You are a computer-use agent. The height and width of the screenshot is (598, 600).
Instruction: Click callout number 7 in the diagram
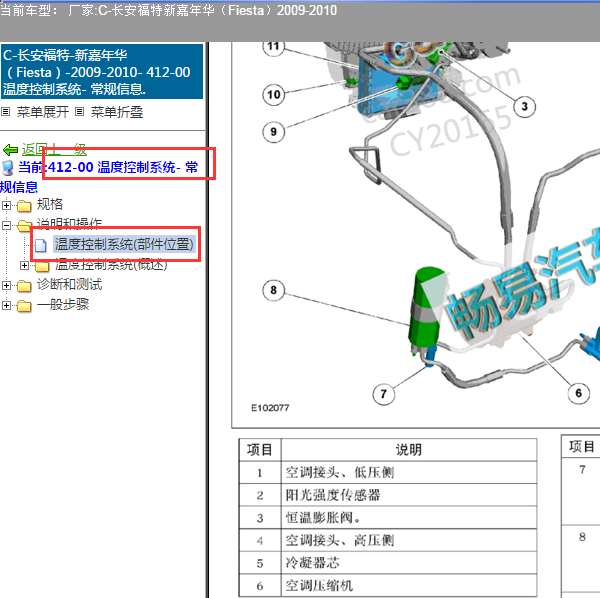tap(384, 394)
